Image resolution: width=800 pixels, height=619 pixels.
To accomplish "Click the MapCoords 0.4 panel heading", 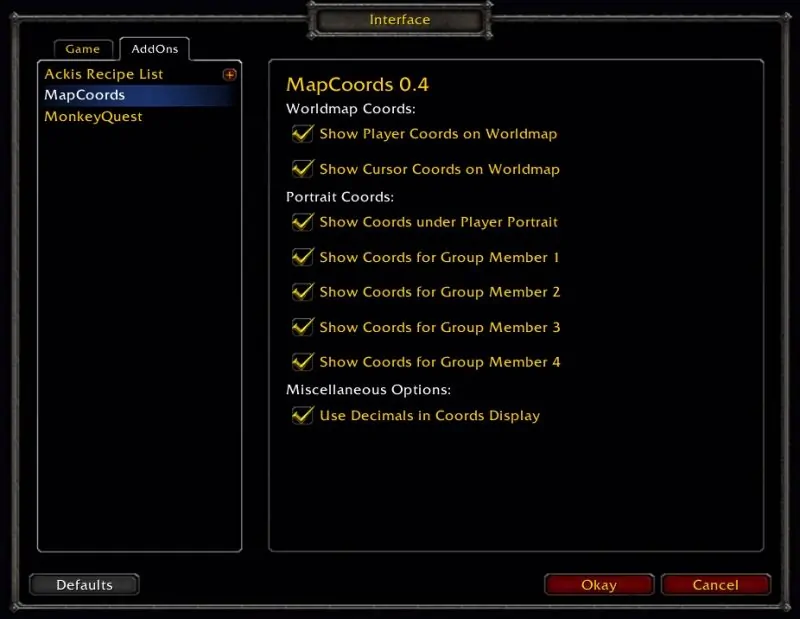I will pyautogui.click(x=357, y=85).
